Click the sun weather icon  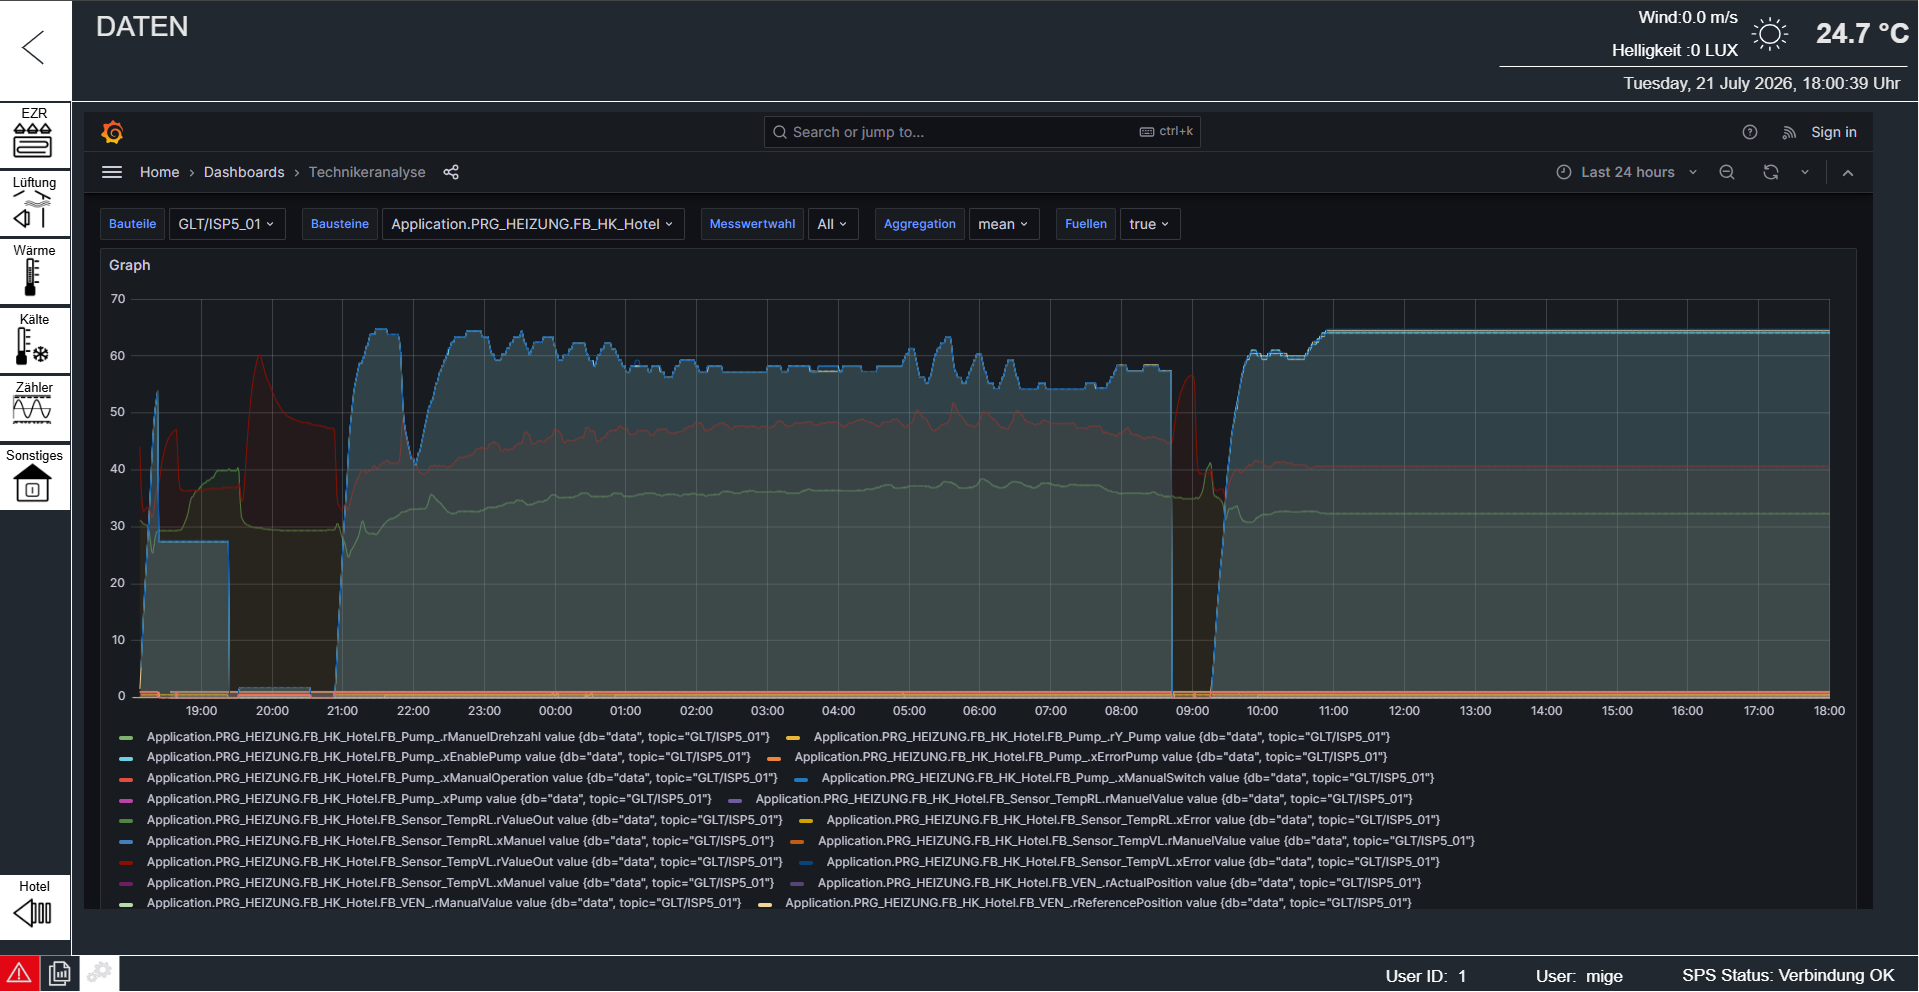tap(1770, 34)
